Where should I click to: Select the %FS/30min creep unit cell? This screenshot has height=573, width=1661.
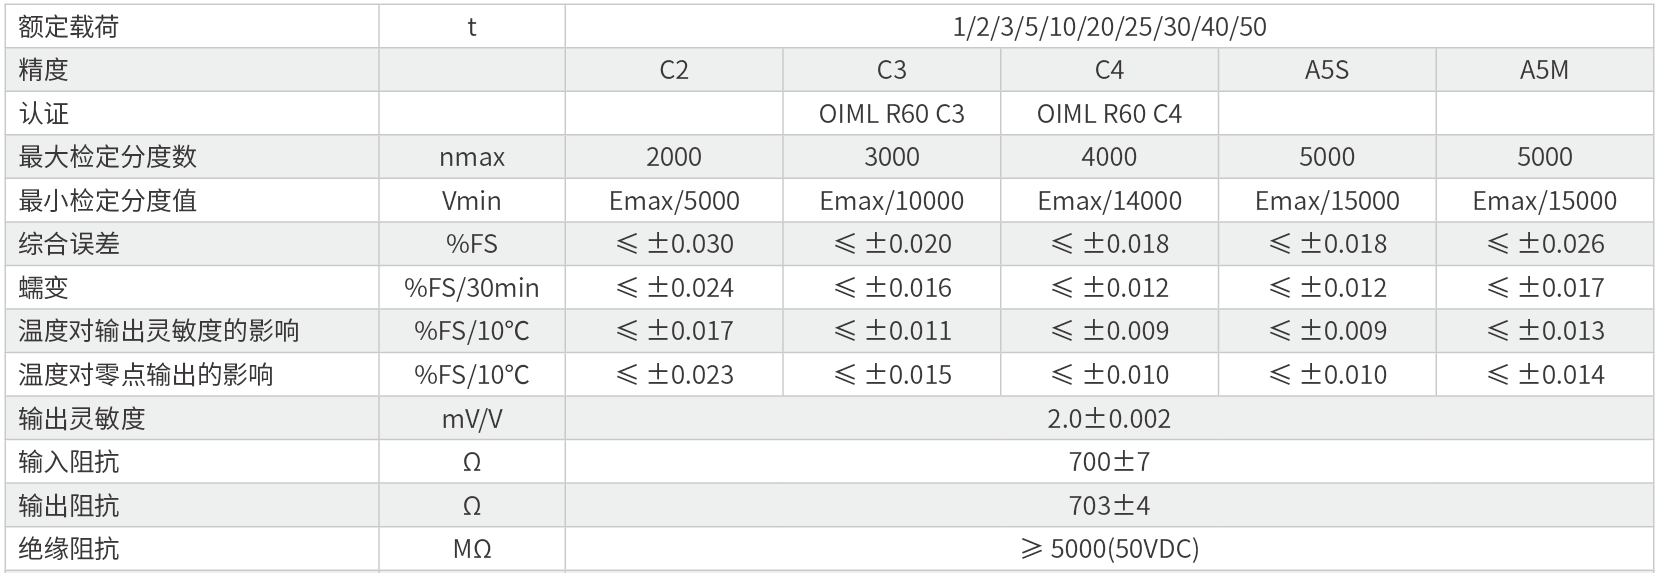(472, 288)
